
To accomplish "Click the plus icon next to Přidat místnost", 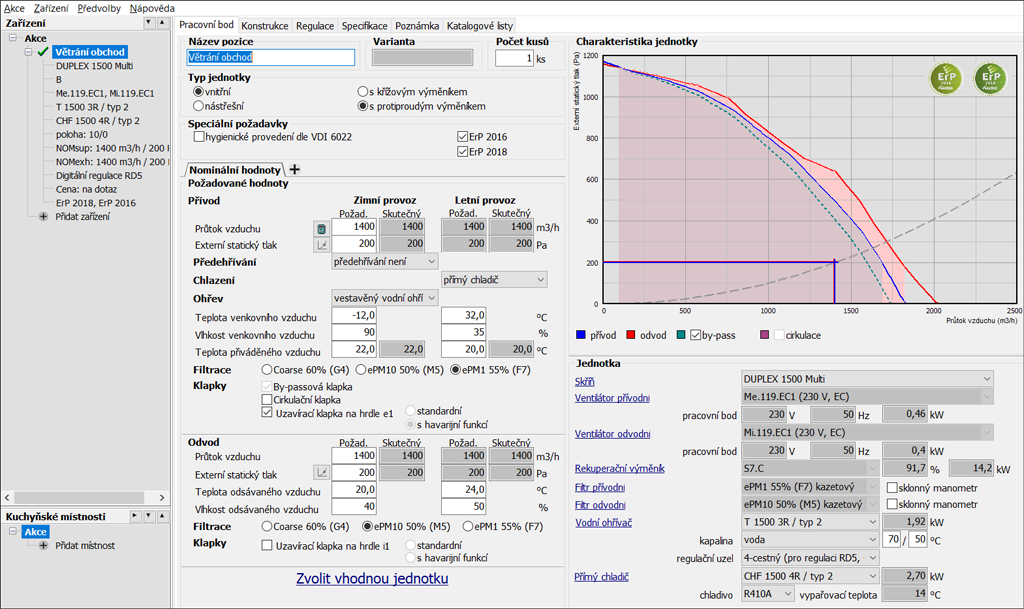I will point(43,546).
